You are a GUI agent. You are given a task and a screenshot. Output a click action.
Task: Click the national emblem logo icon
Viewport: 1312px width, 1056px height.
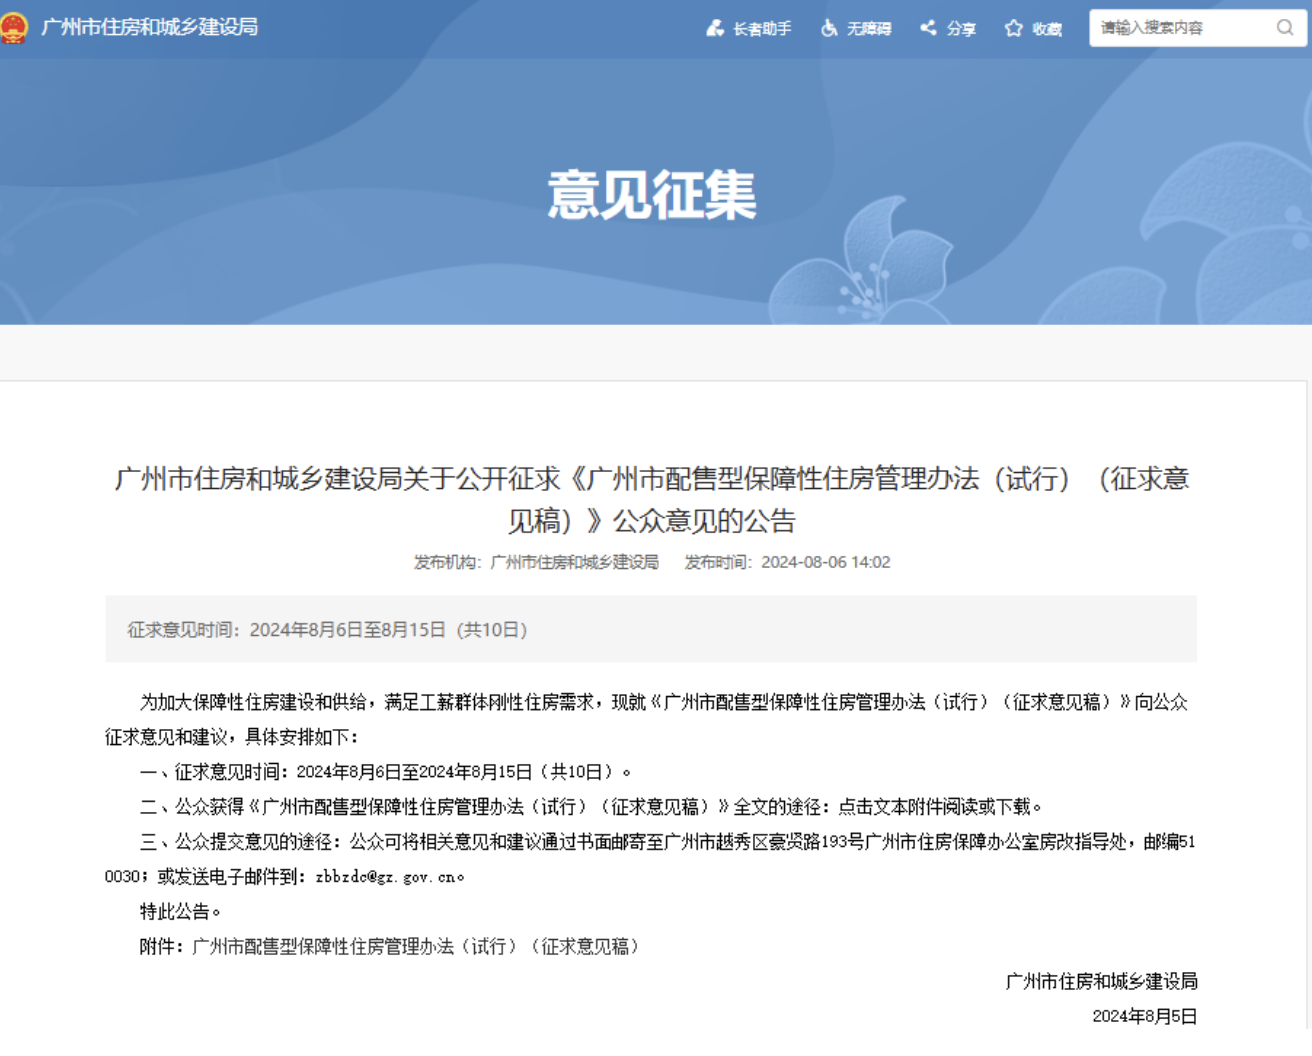click(13, 28)
